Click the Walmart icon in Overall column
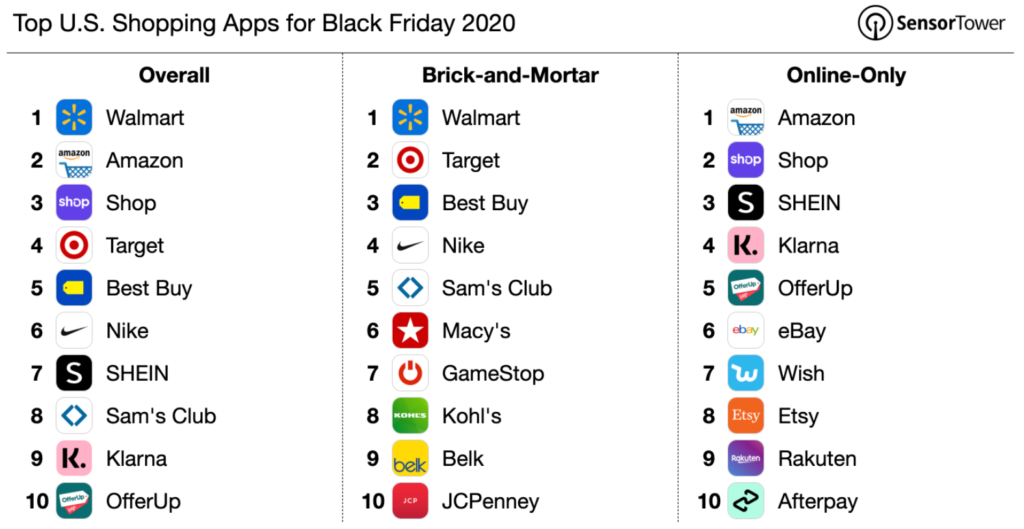The width and height of the screenshot is (1024, 529). [74, 118]
